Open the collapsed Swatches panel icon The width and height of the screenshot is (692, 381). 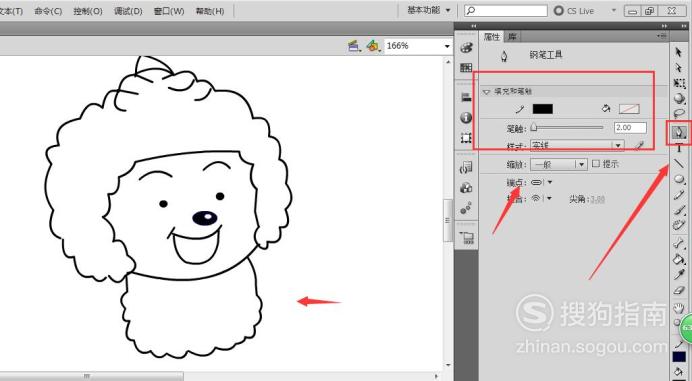[466, 67]
